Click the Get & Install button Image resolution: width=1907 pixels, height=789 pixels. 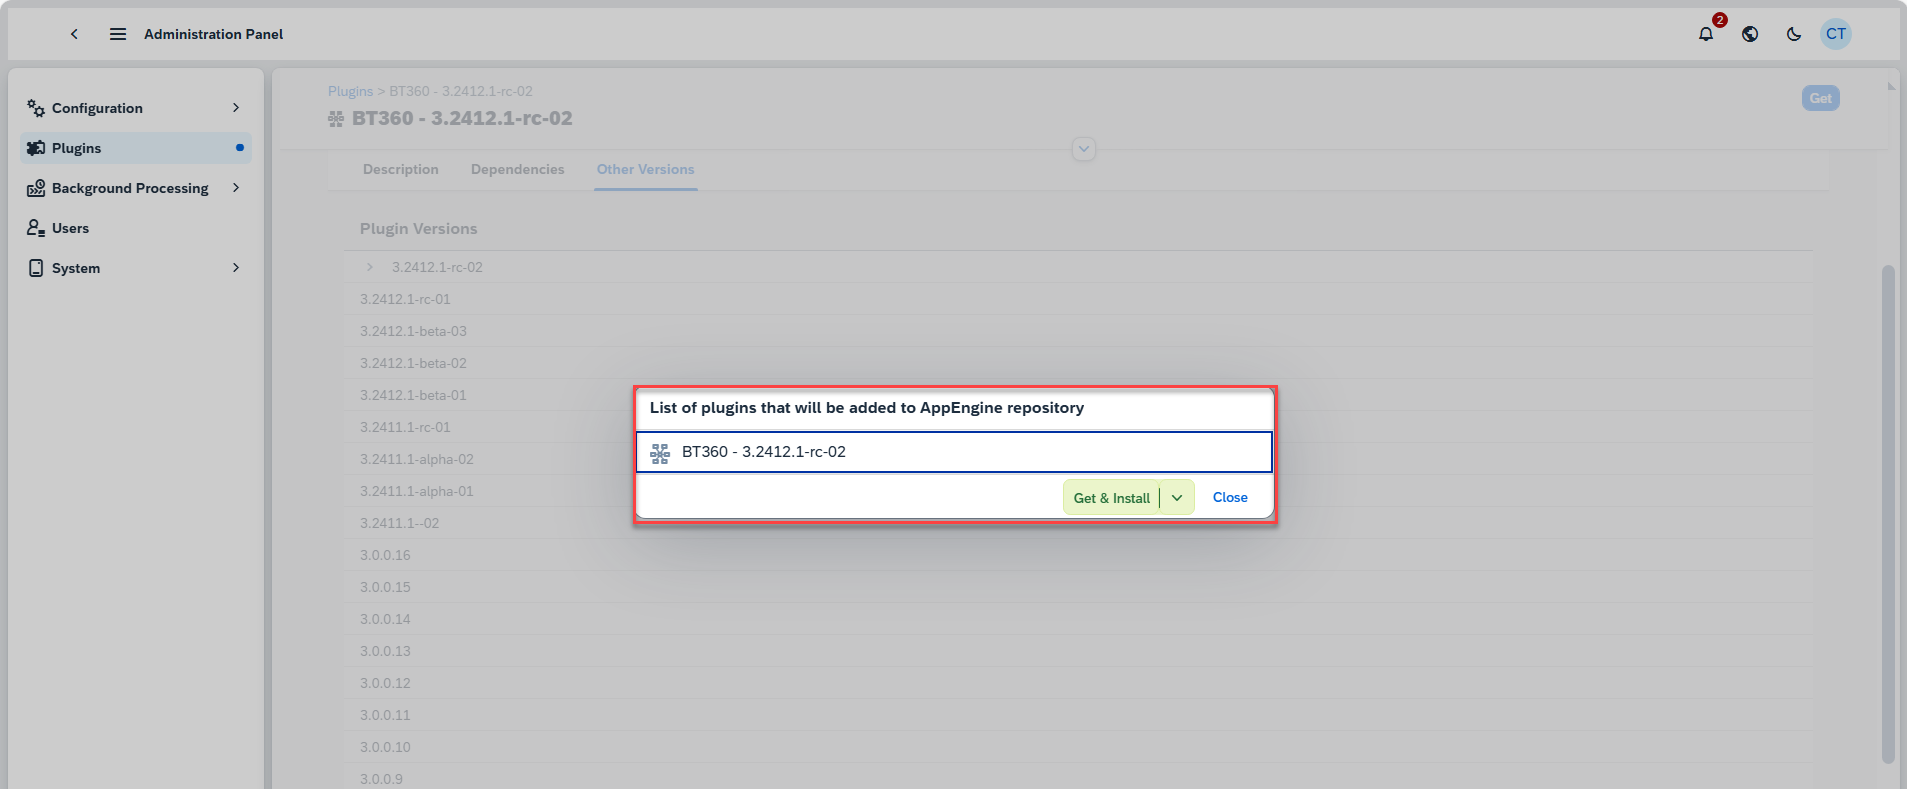[1110, 497]
